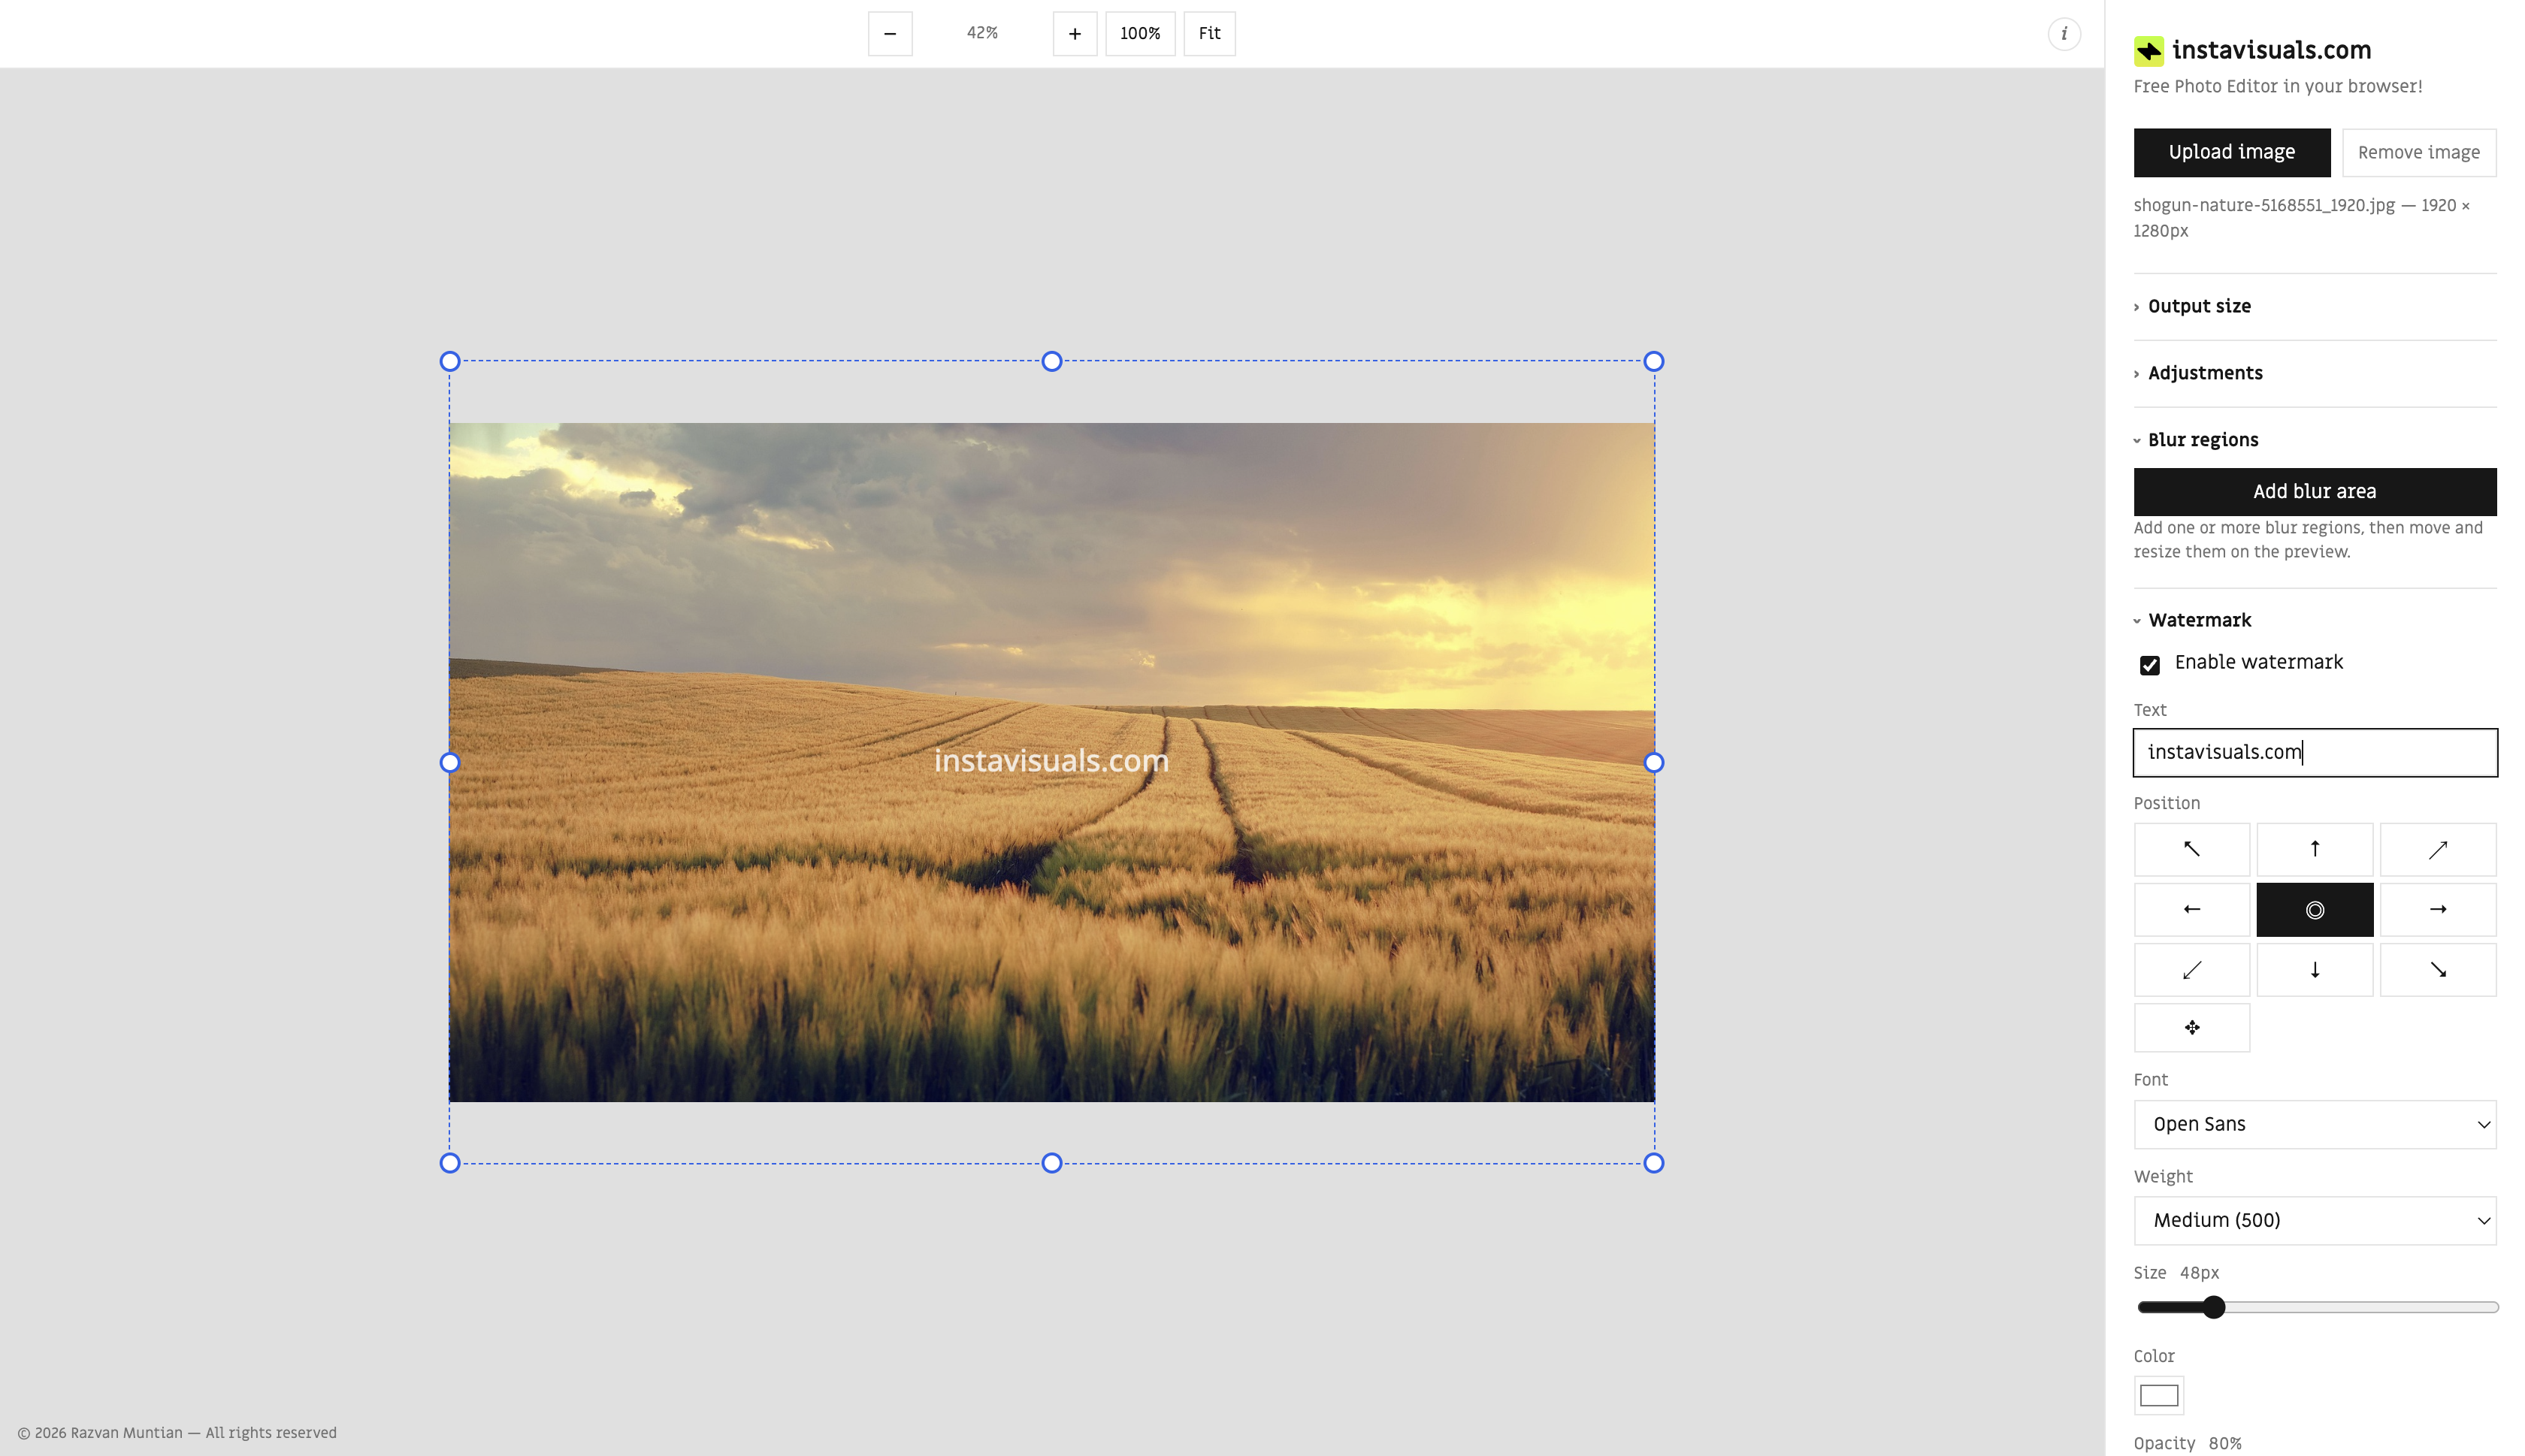Click the Add blur area button
Viewport: 2525px width, 1456px height.
pyautogui.click(x=2314, y=491)
